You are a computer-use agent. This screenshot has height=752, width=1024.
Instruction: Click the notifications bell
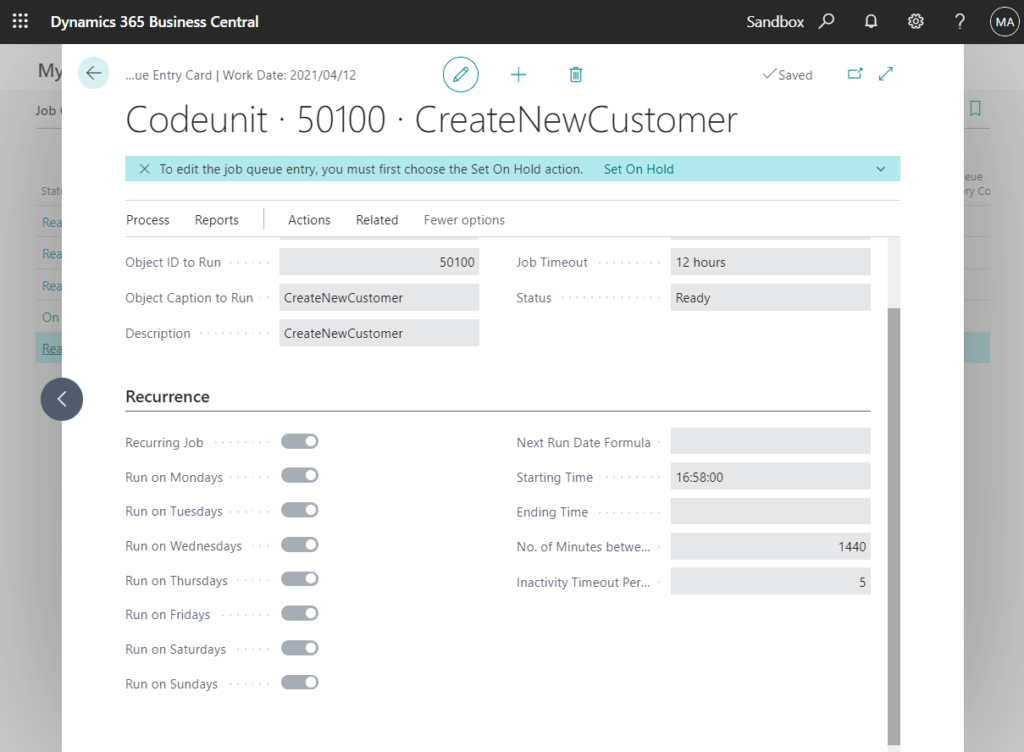pyautogui.click(x=871, y=21)
